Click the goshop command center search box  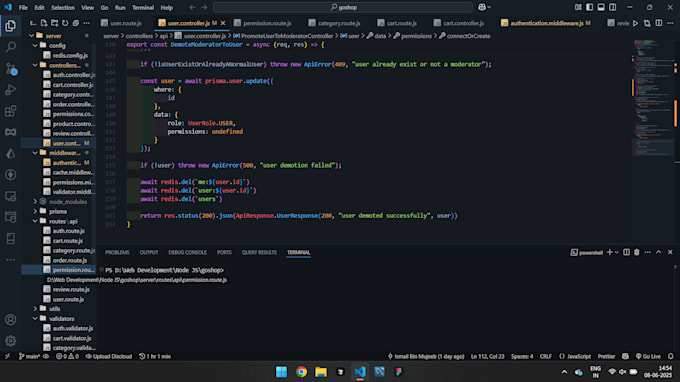coord(343,7)
